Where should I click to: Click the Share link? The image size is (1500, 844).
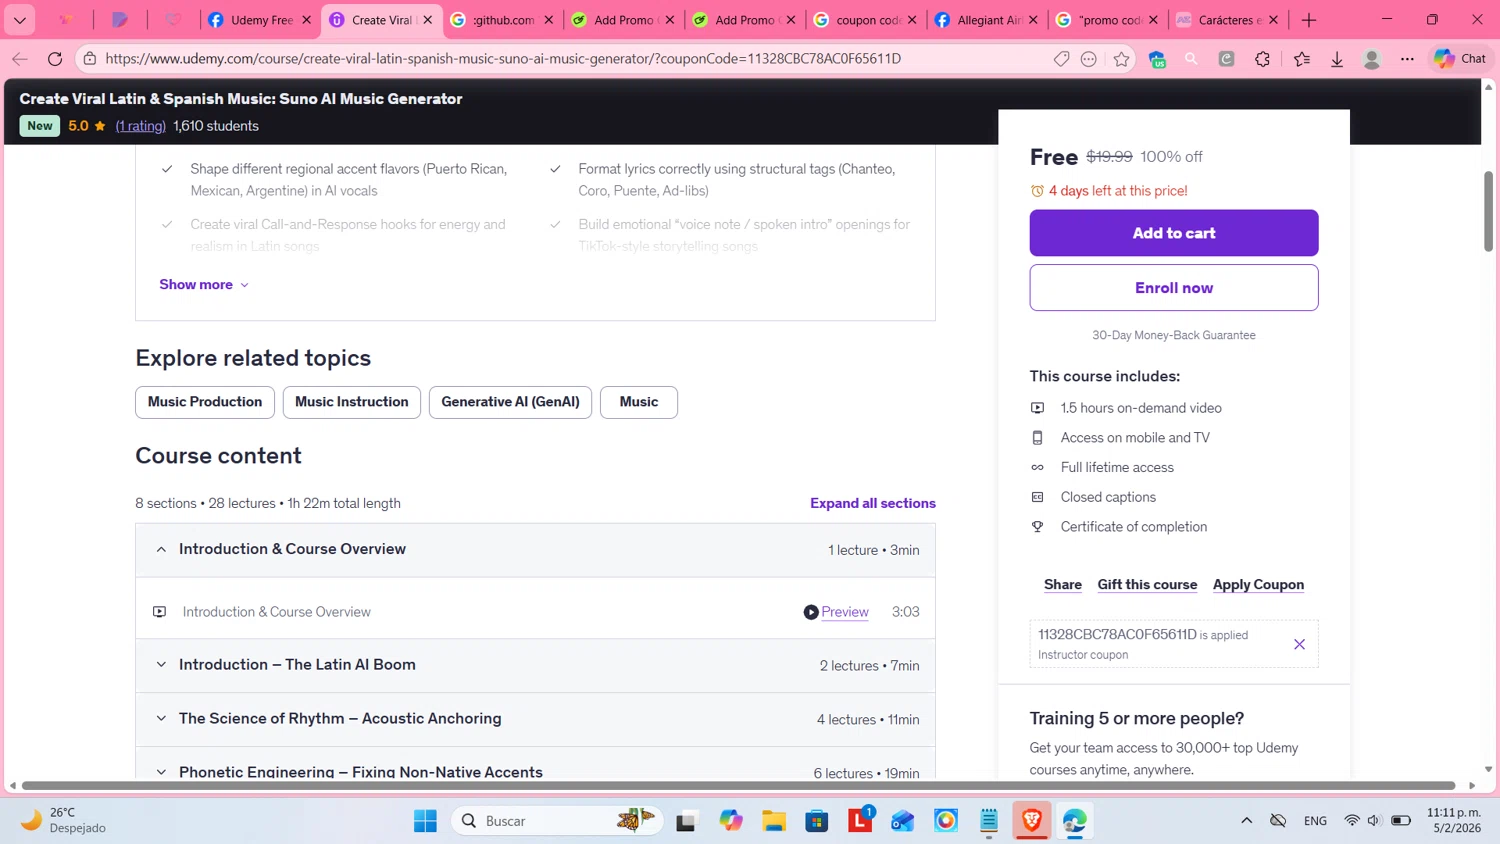(x=1063, y=585)
